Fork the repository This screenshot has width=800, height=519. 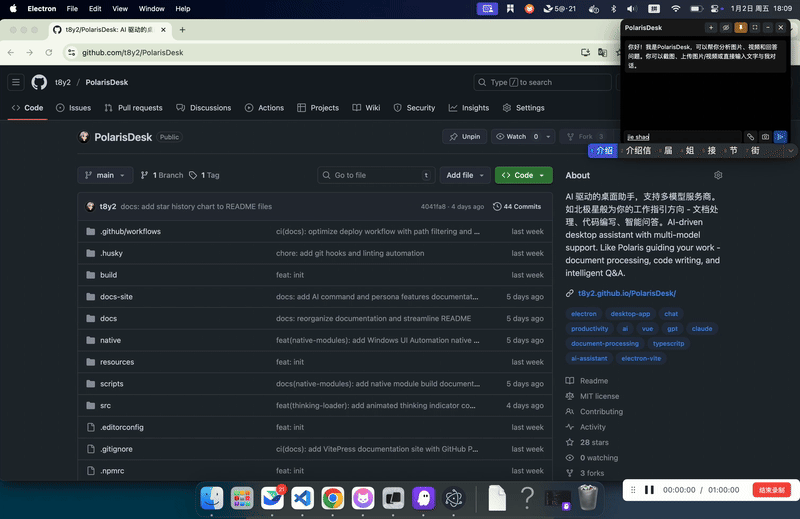(585, 137)
